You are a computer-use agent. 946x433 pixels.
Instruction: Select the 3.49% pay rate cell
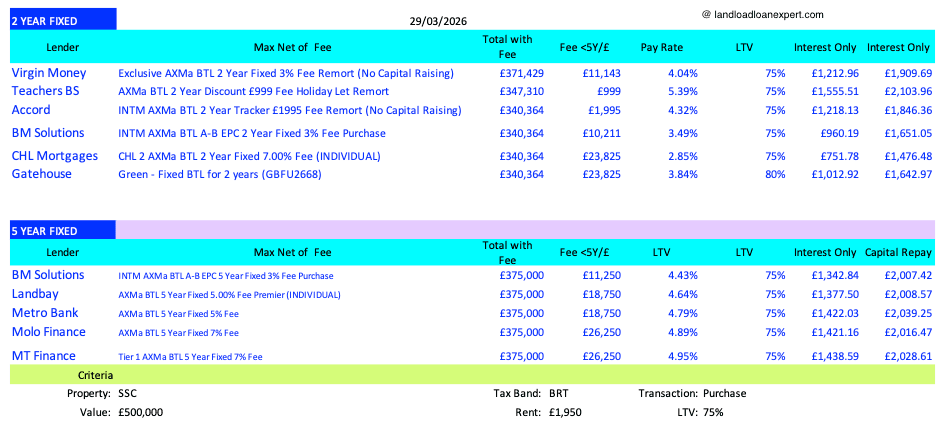[684, 133]
